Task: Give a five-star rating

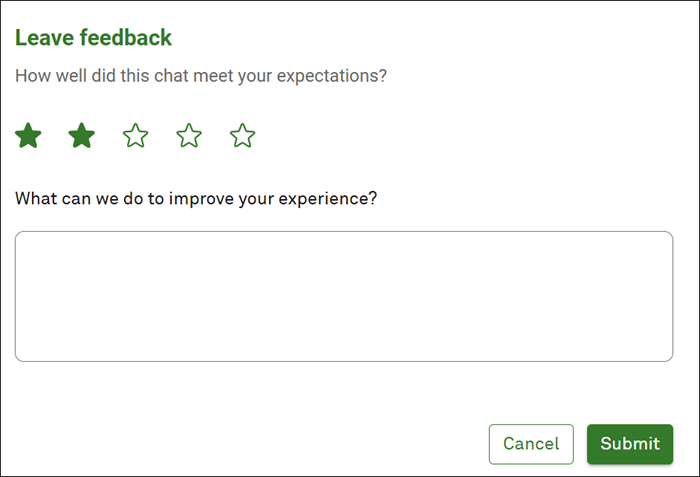Action: 242,136
